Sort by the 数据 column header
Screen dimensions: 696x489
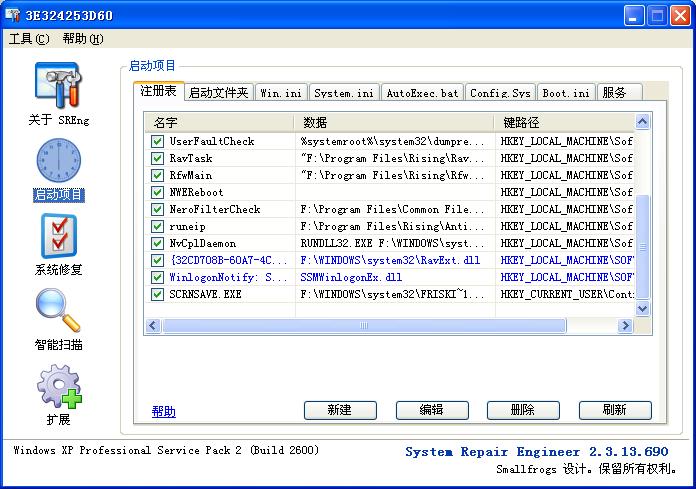point(394,122)
